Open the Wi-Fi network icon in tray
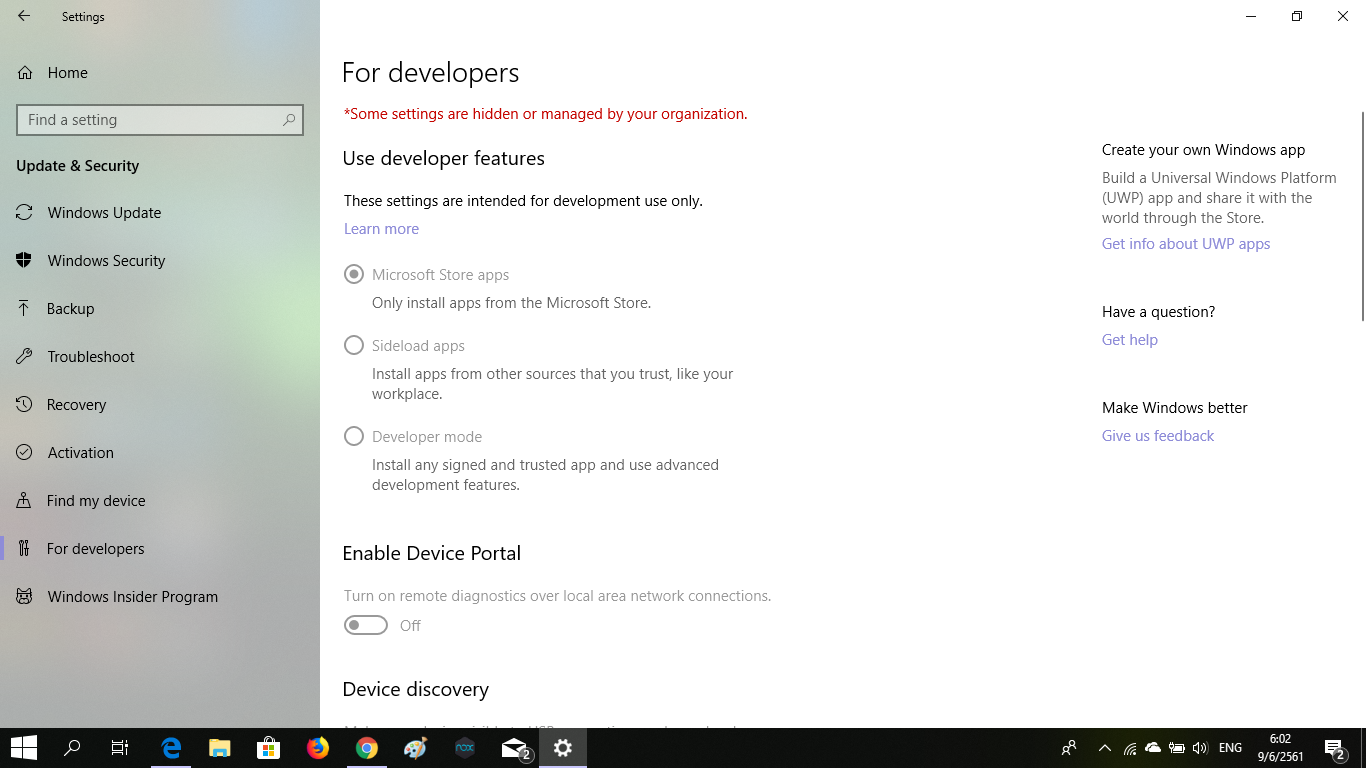This screenshot has height=768, width=1366. point(1130,748)
